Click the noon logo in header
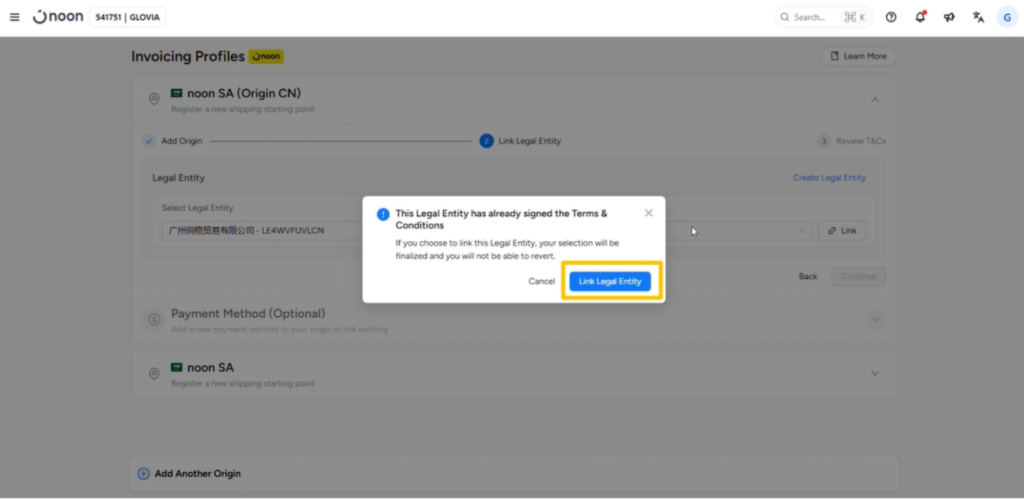This screenshot has width=1024, height=499. pos(58,17)
